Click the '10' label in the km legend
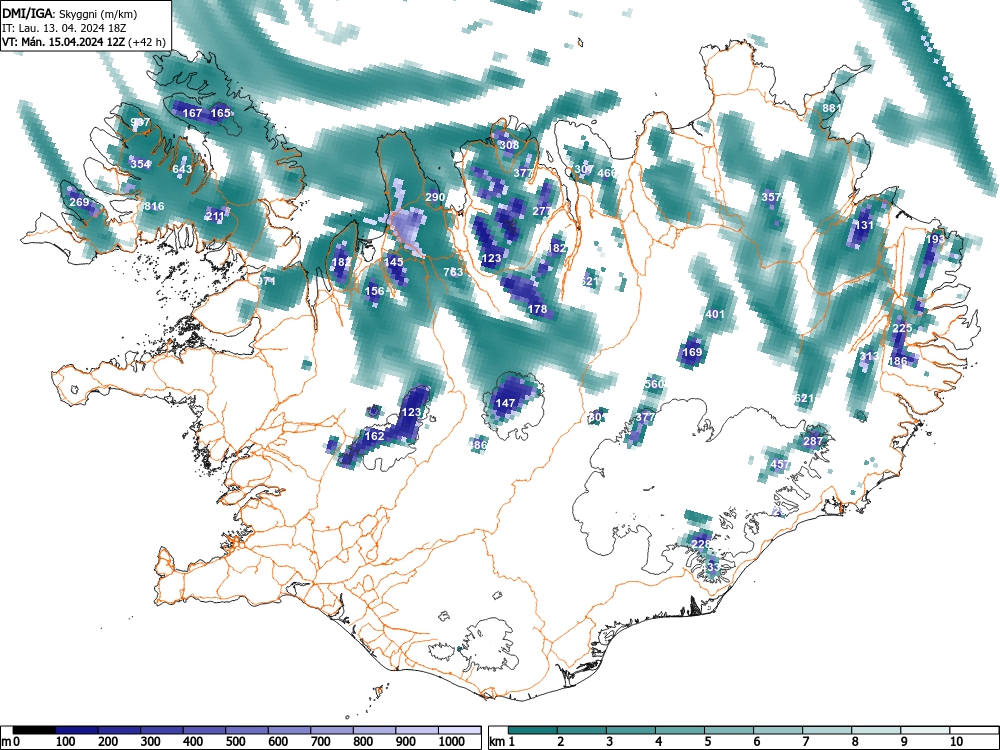 pyautogui.click(x=955, y=741)
